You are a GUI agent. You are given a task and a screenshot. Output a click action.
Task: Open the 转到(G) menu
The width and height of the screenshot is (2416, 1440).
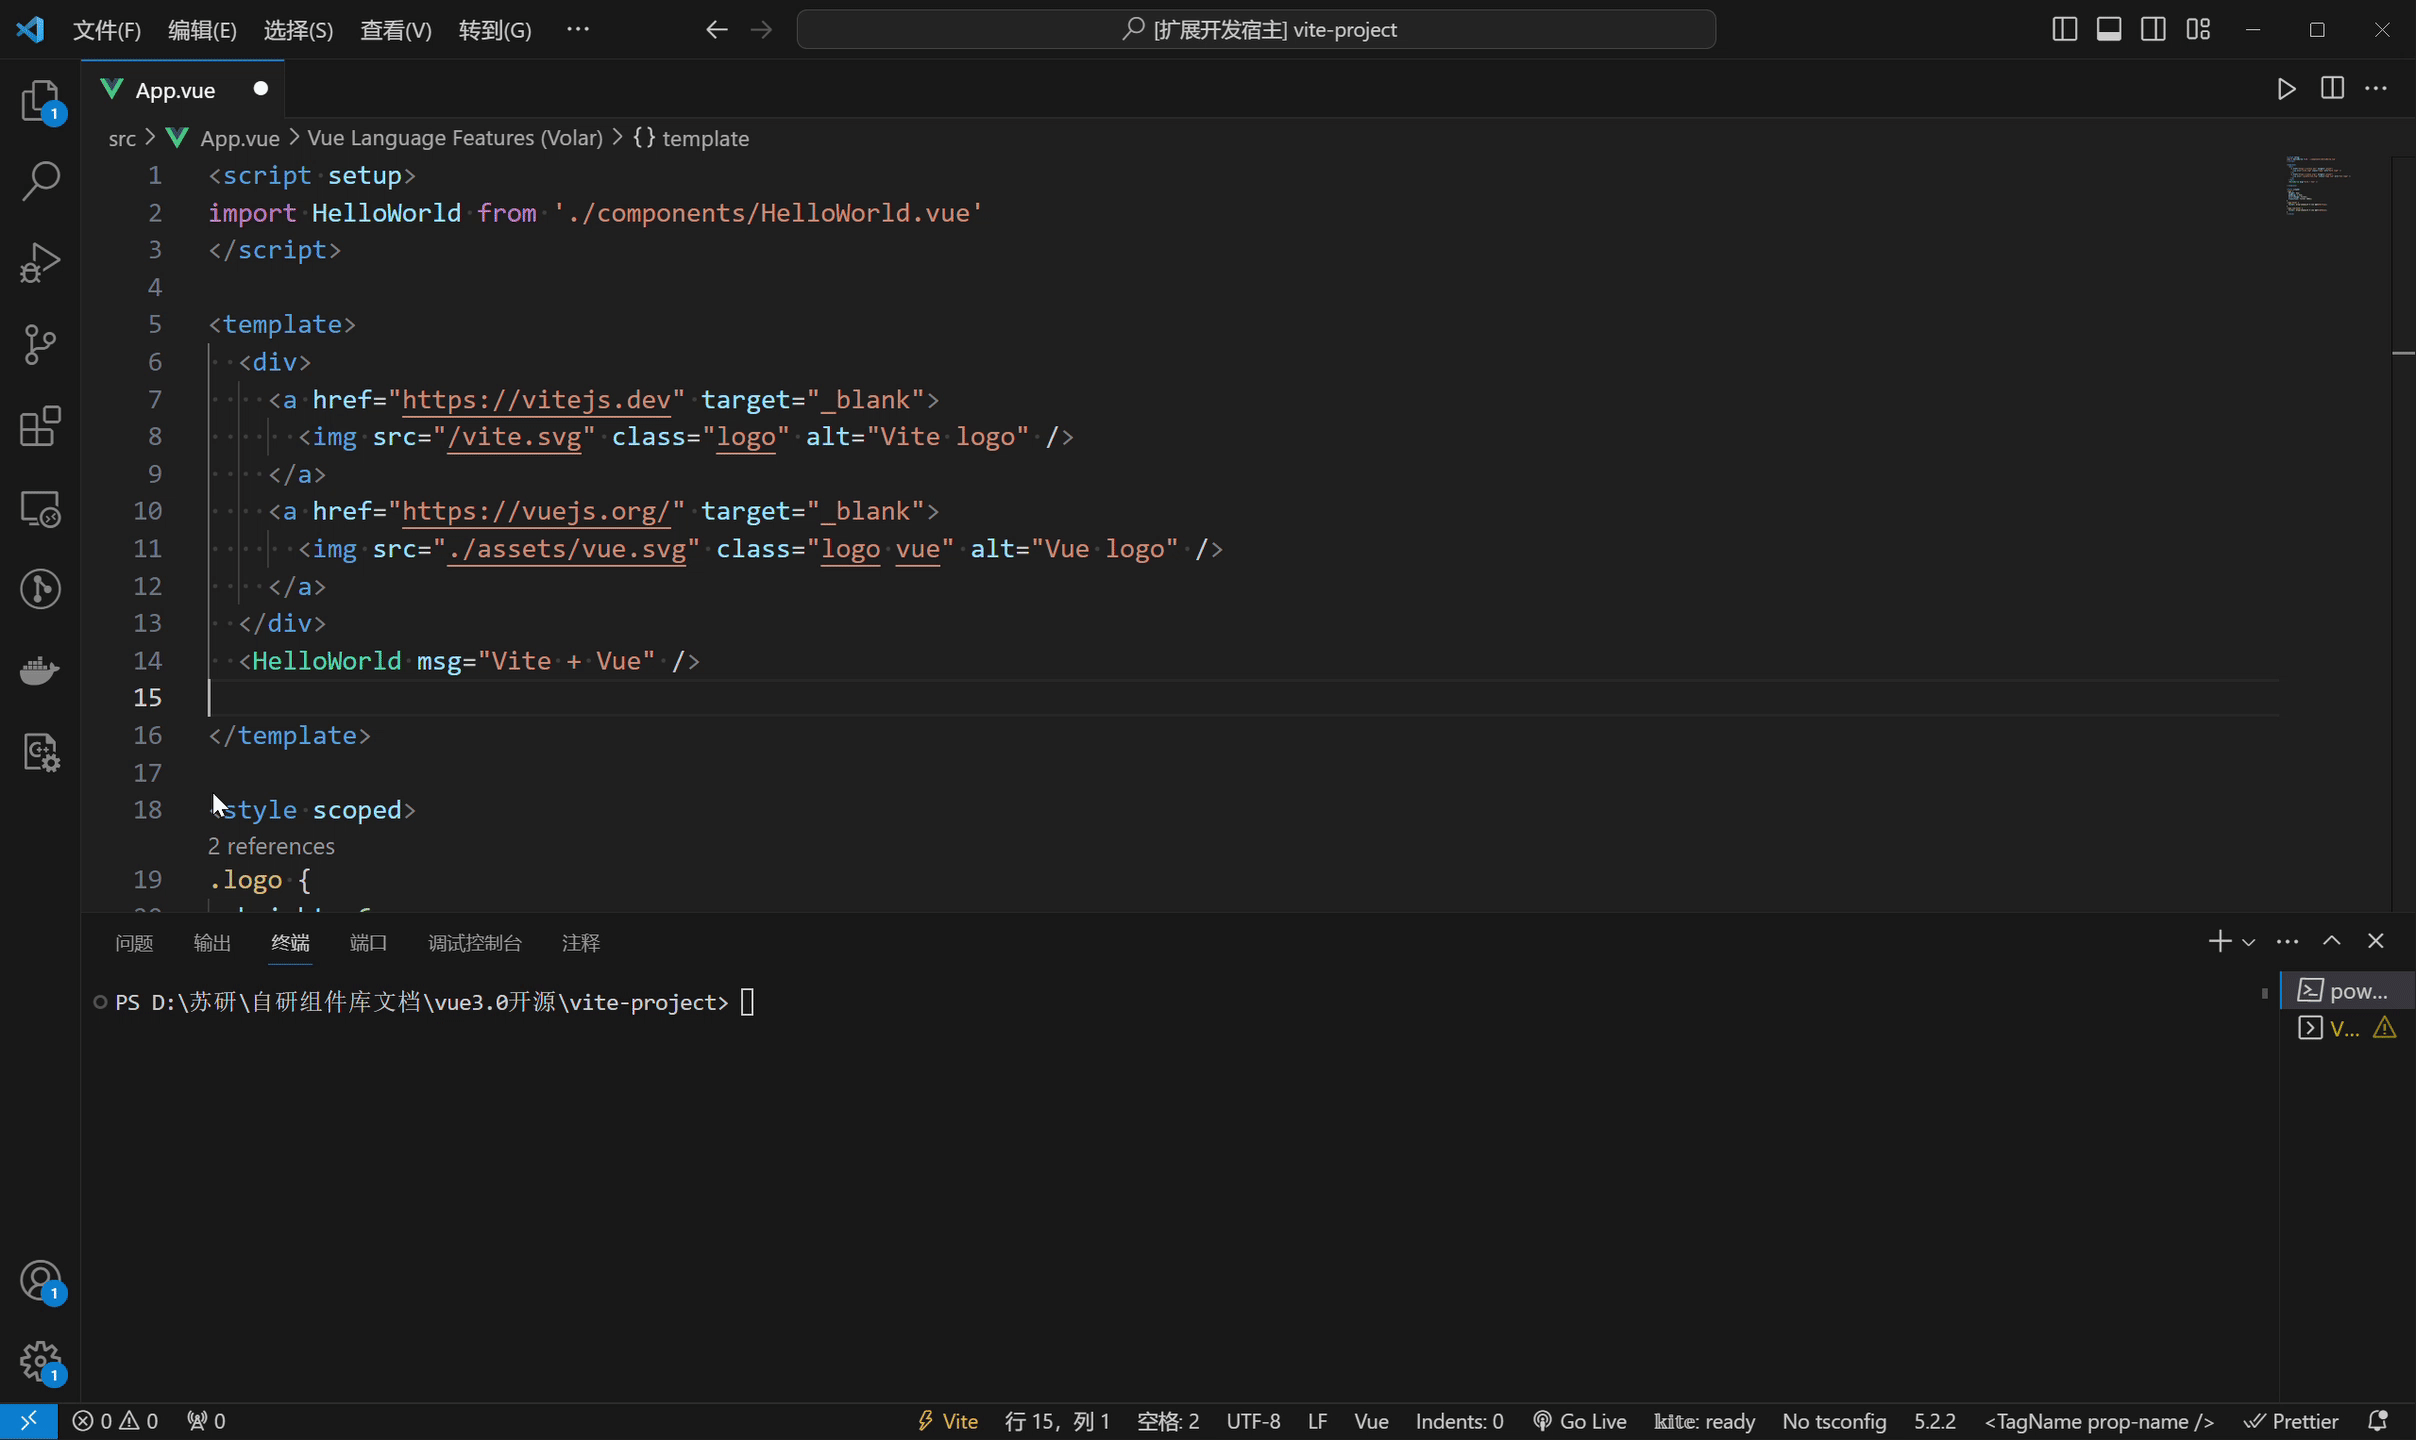[495, 30]
